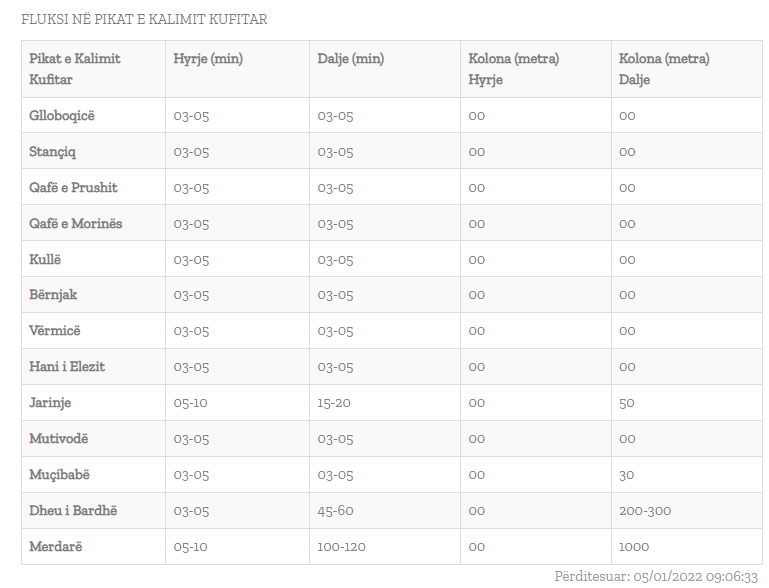Image resolution: width=769 pixels, height=588 pixels.
Task: Select the Dheu i Bardhë row label
Action: (x=73, y=511)
